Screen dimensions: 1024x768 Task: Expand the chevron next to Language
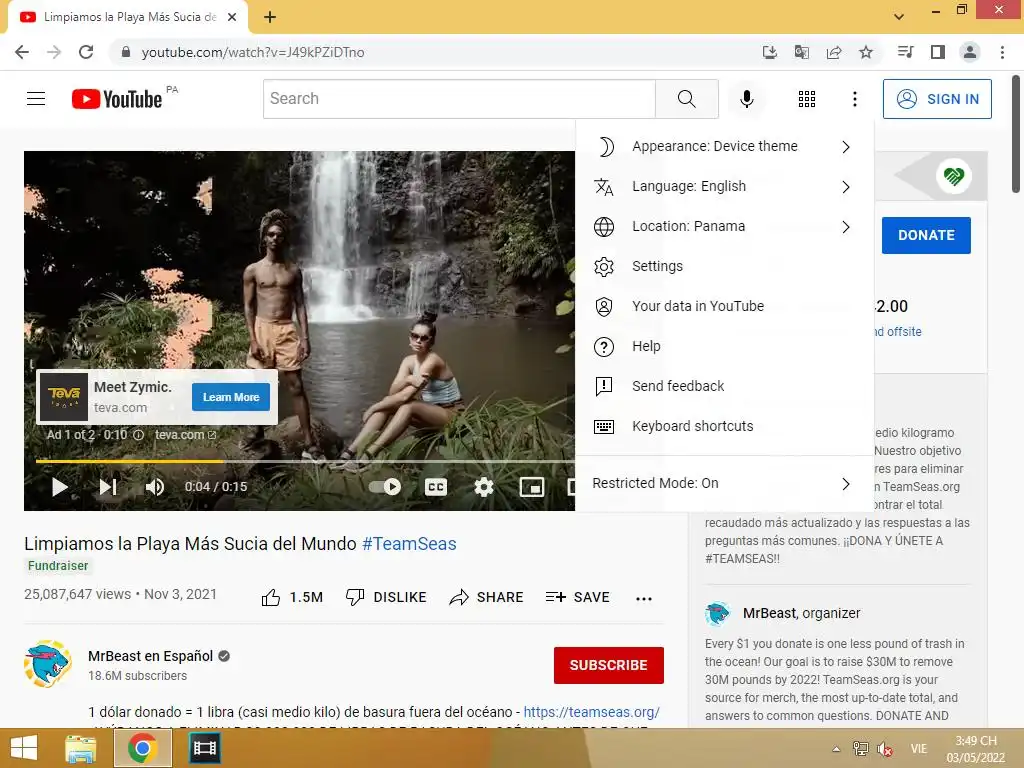[x=846, y=187]
